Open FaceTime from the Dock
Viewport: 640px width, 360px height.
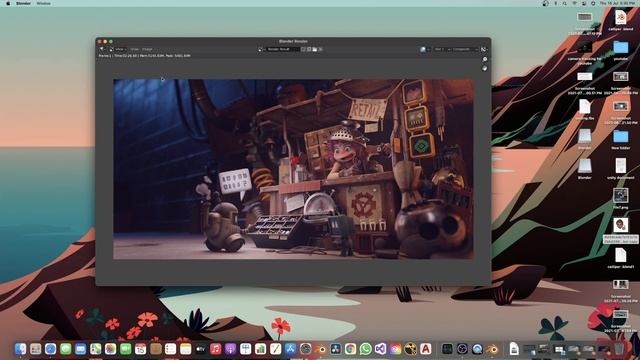click(x=126, y=349)
